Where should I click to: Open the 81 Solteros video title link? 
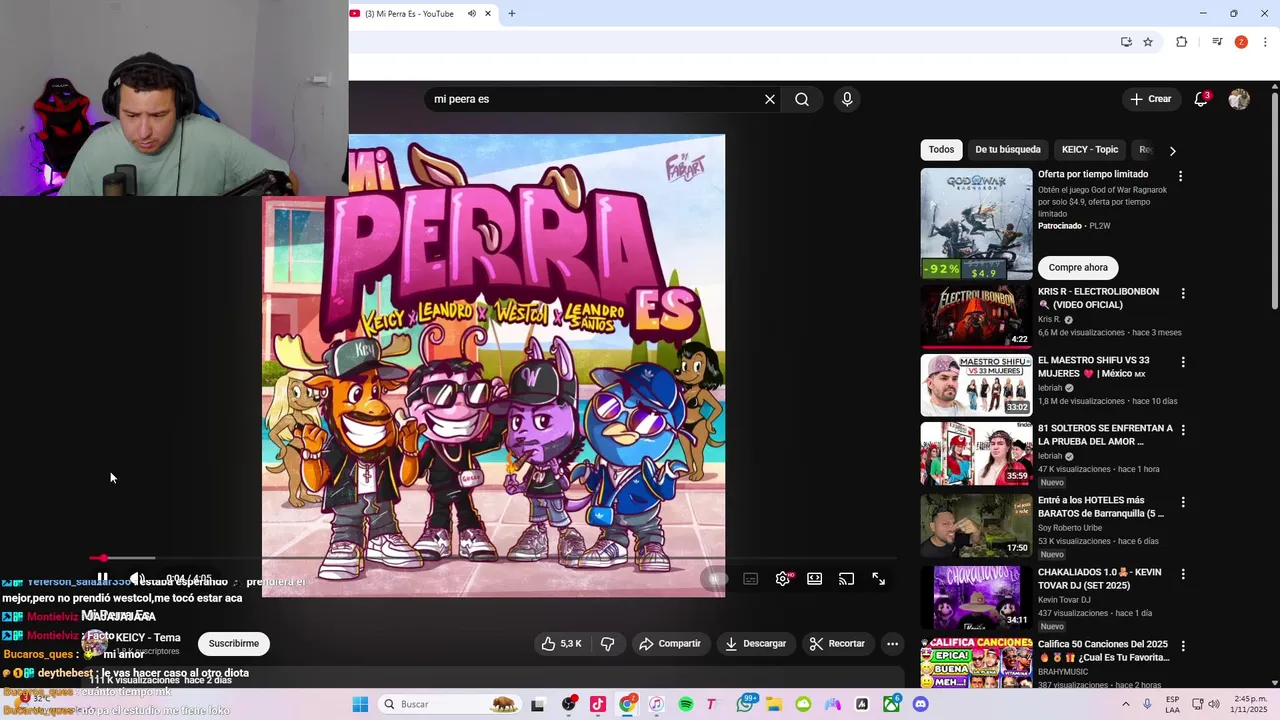[1105, 434]
